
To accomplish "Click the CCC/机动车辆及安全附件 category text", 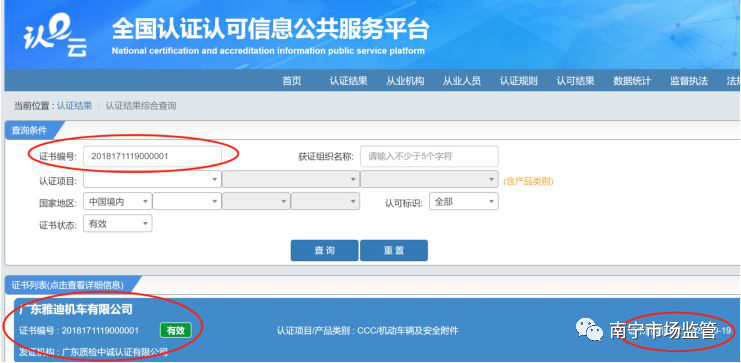I will coord(408,331).
